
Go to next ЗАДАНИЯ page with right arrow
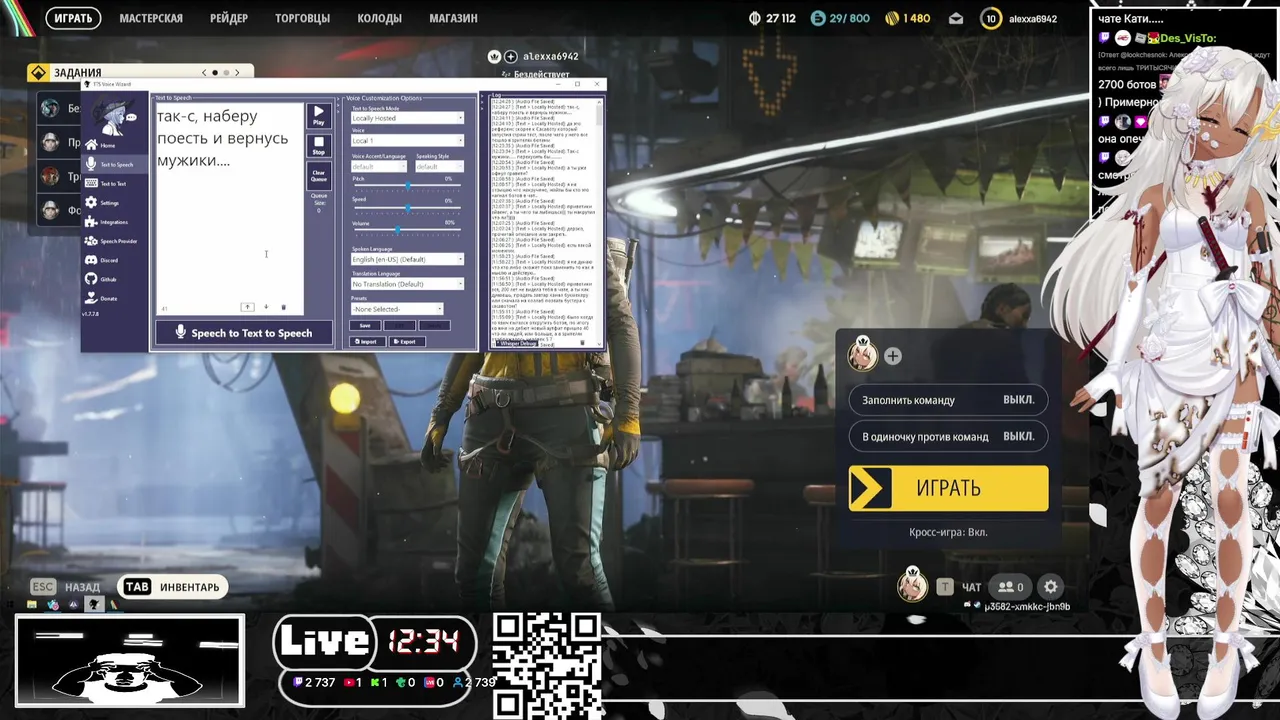tap(237, 72)
